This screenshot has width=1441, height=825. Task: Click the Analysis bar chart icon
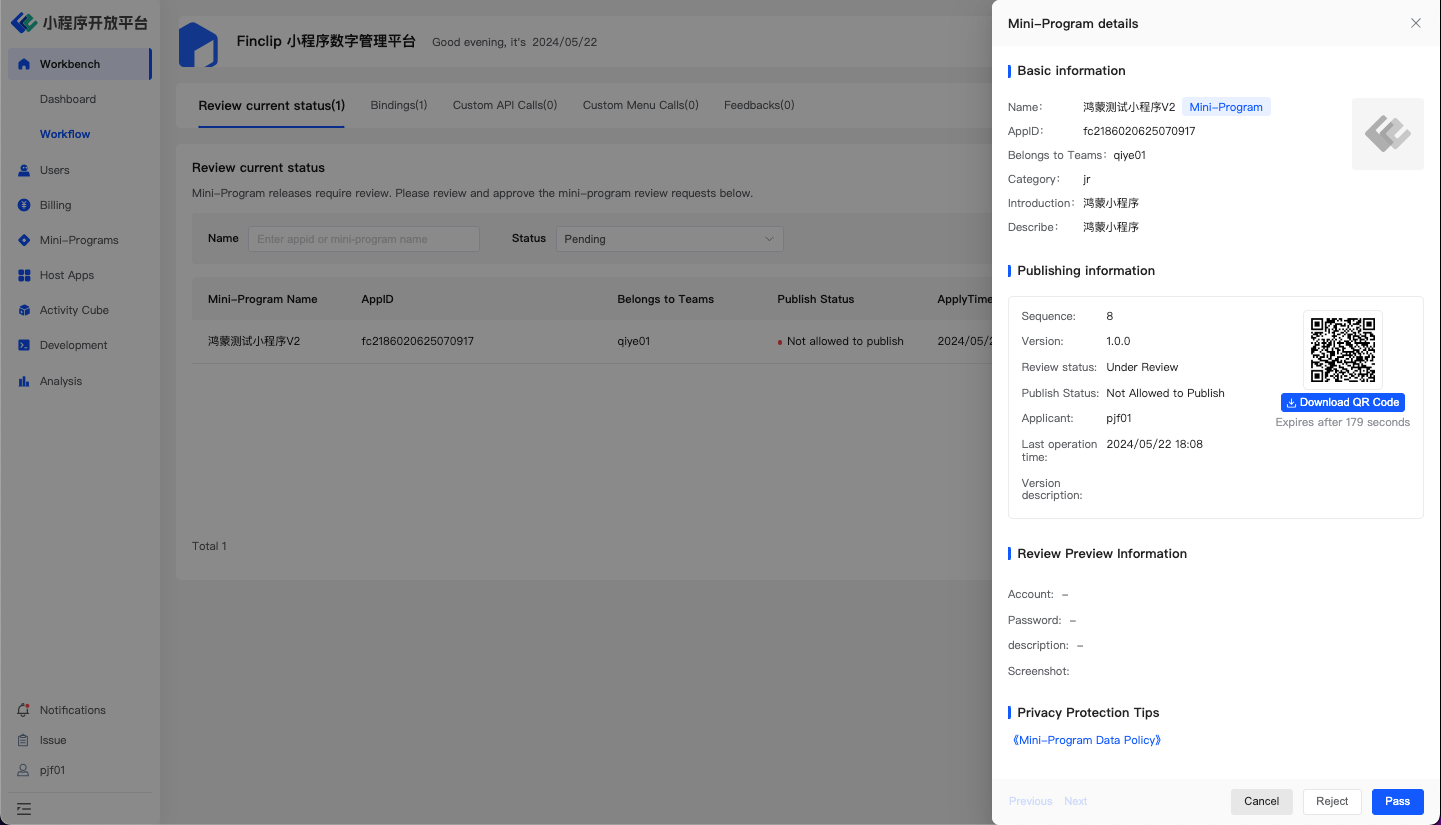click(x=24, y=381)
